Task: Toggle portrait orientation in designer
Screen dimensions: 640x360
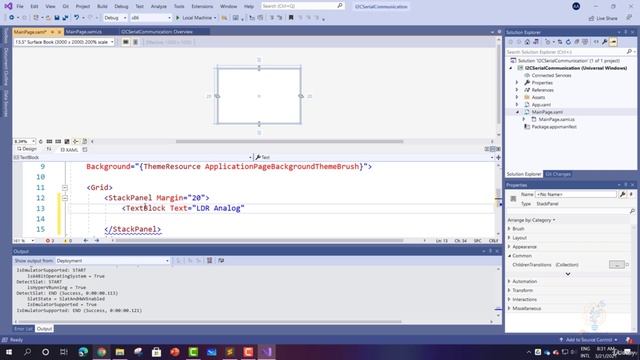Action: coord(136,42)
